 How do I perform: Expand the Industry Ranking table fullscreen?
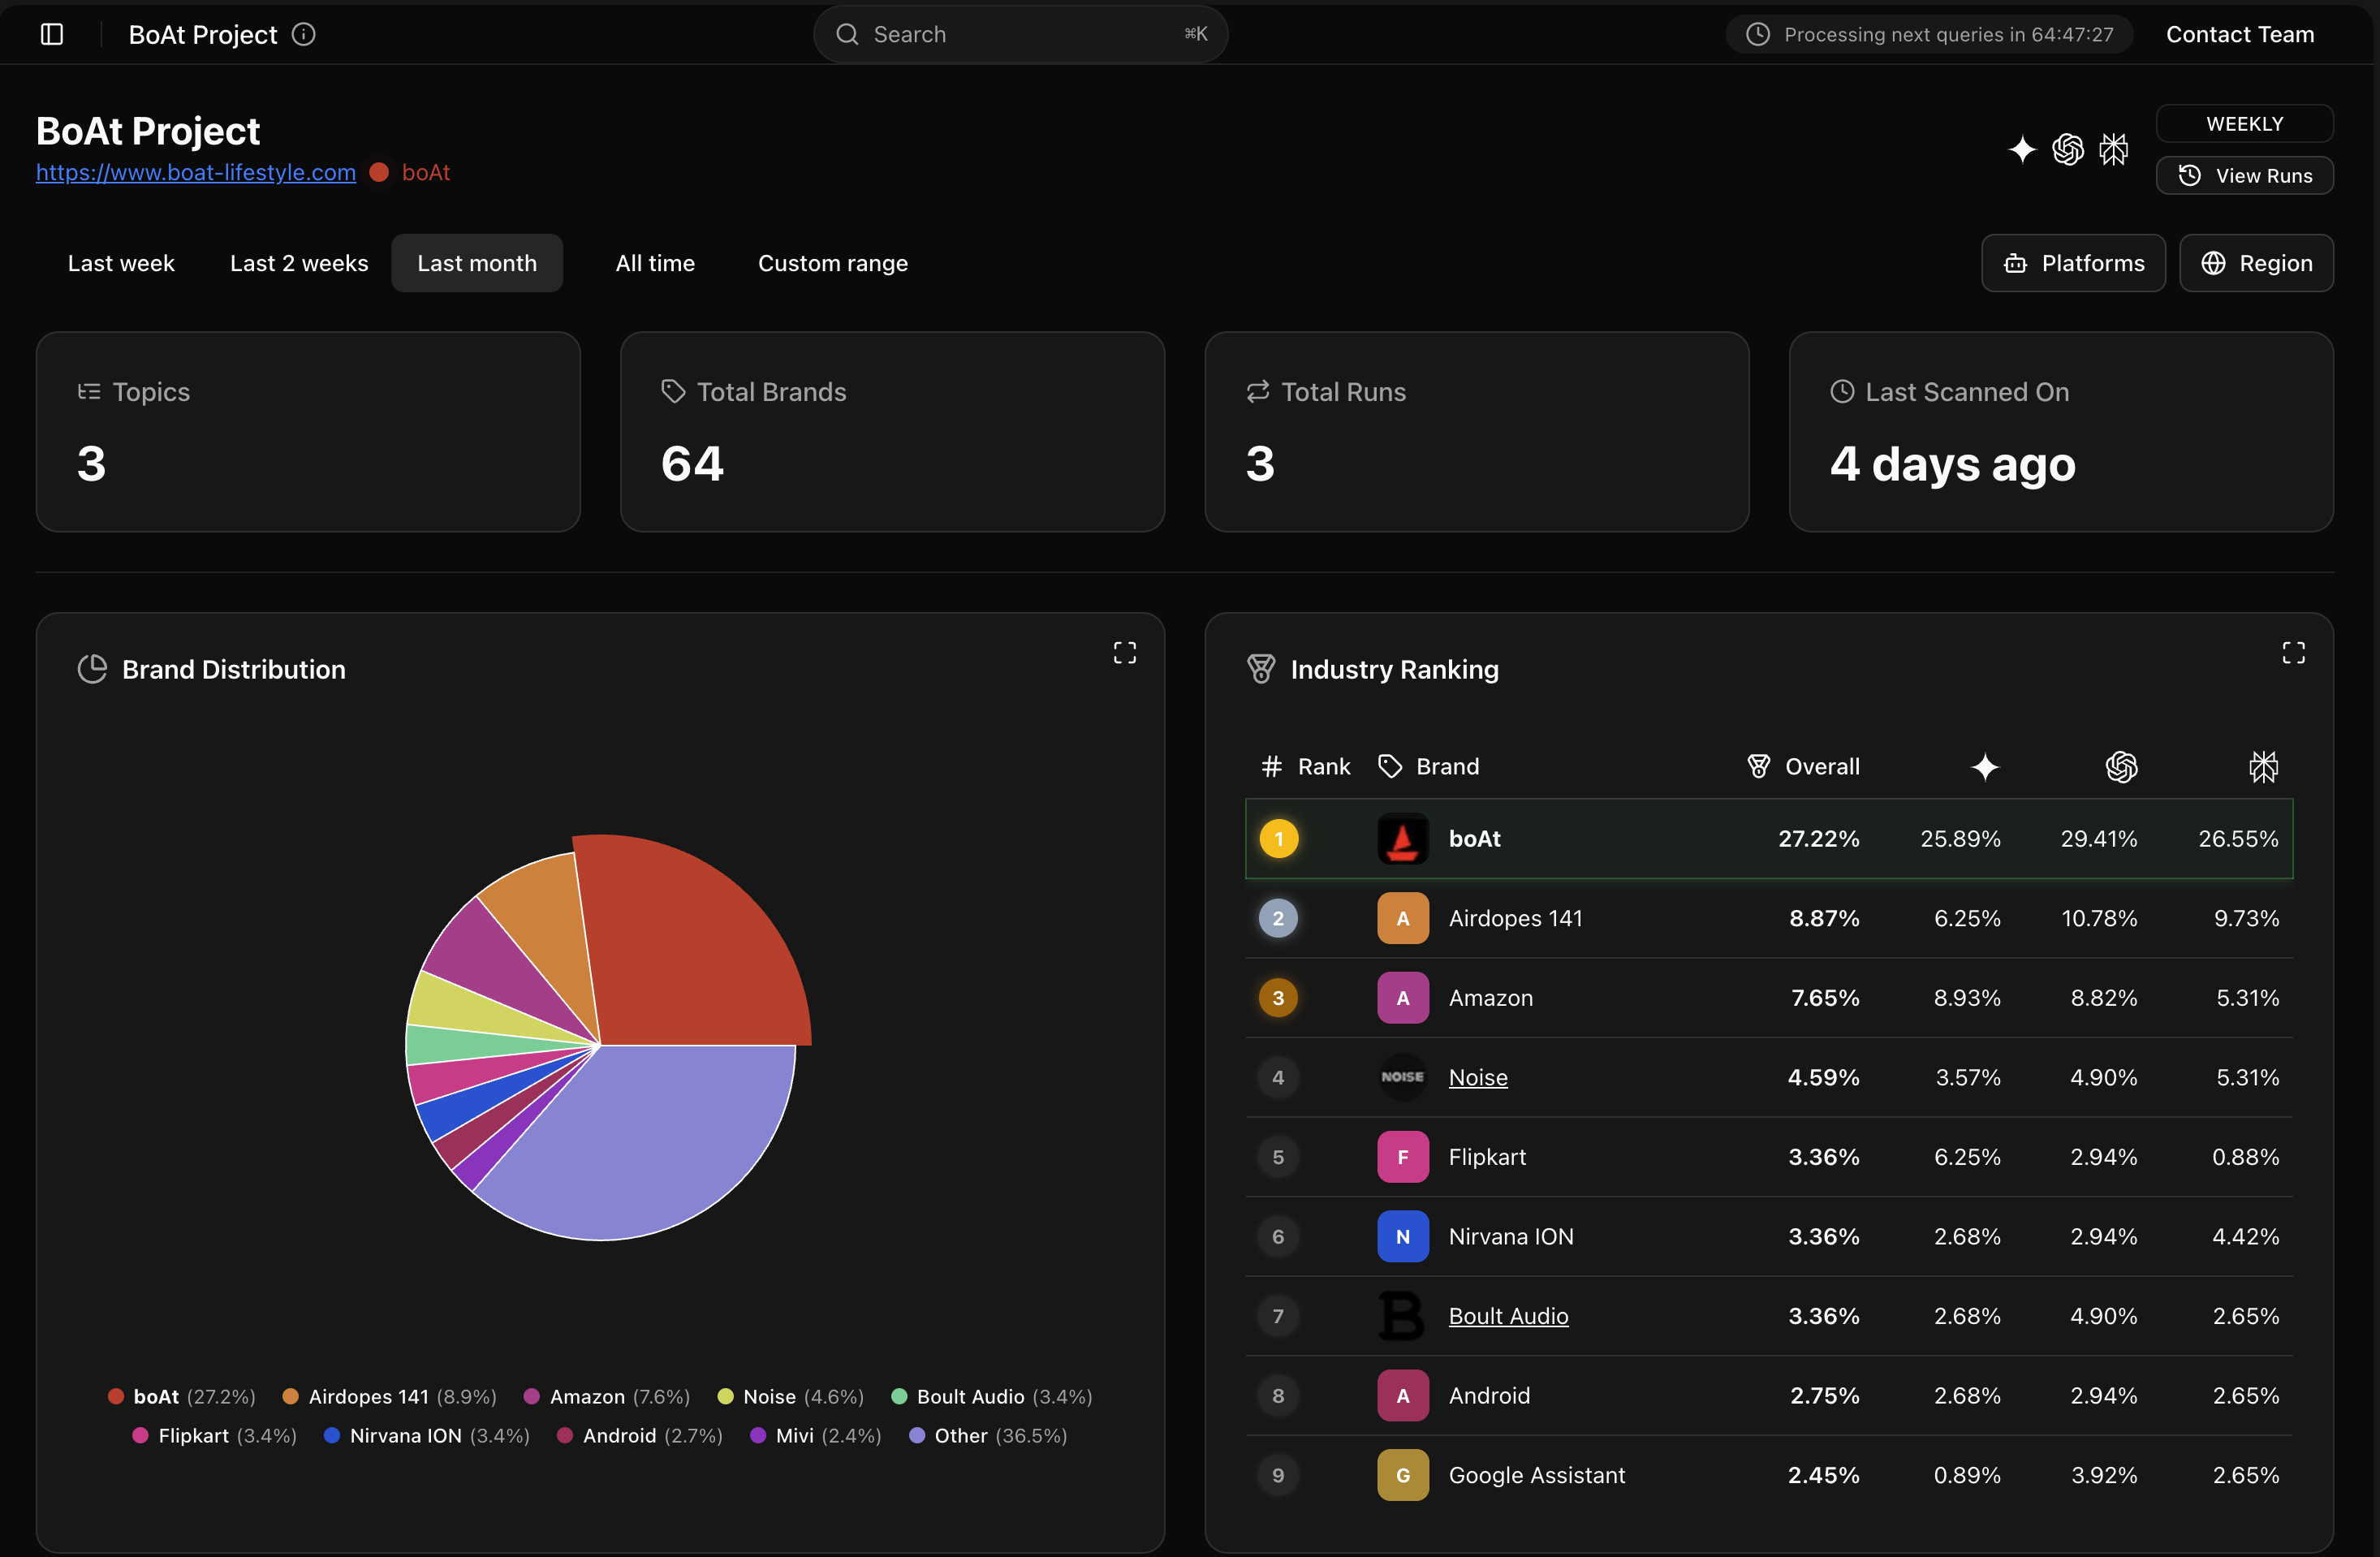point(2294,653)
